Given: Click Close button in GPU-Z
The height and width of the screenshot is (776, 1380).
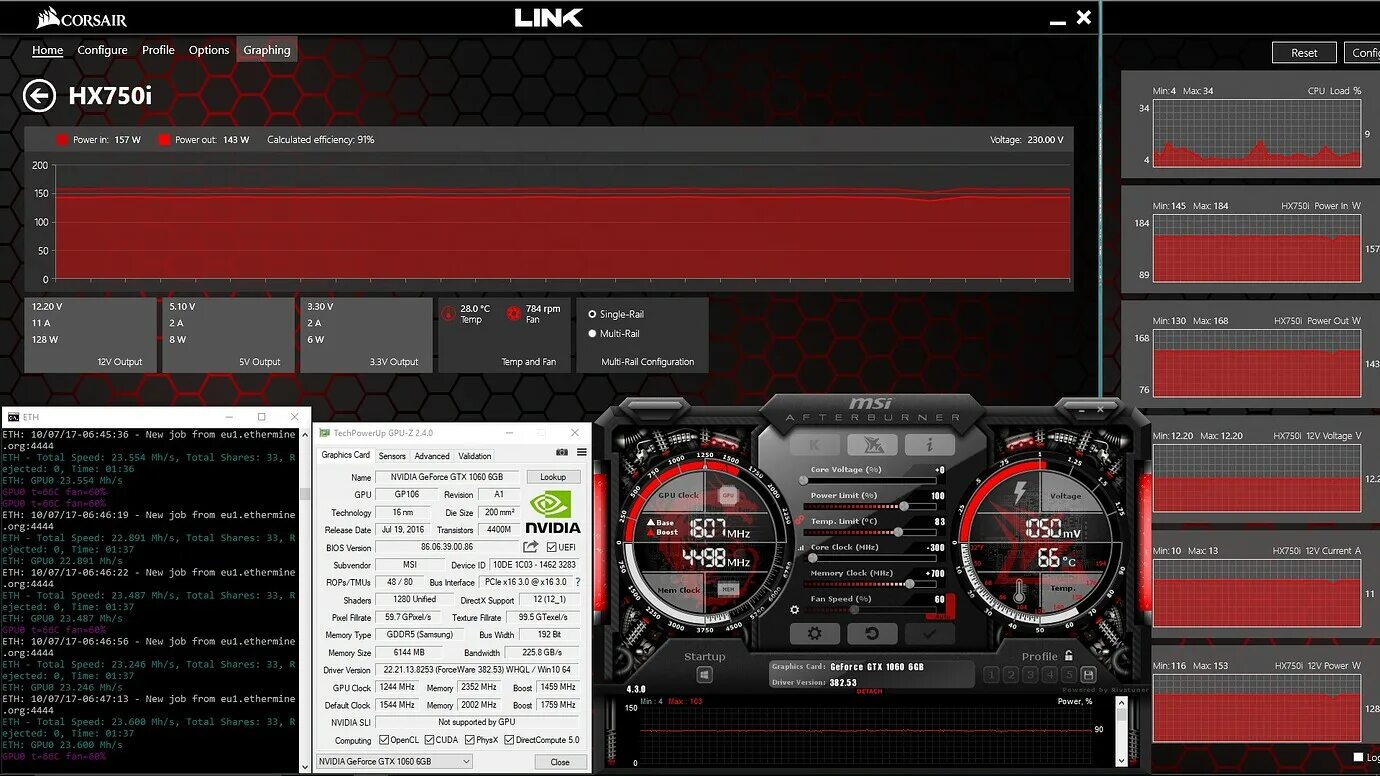Looking at the screenshot, I should point(560,762).
